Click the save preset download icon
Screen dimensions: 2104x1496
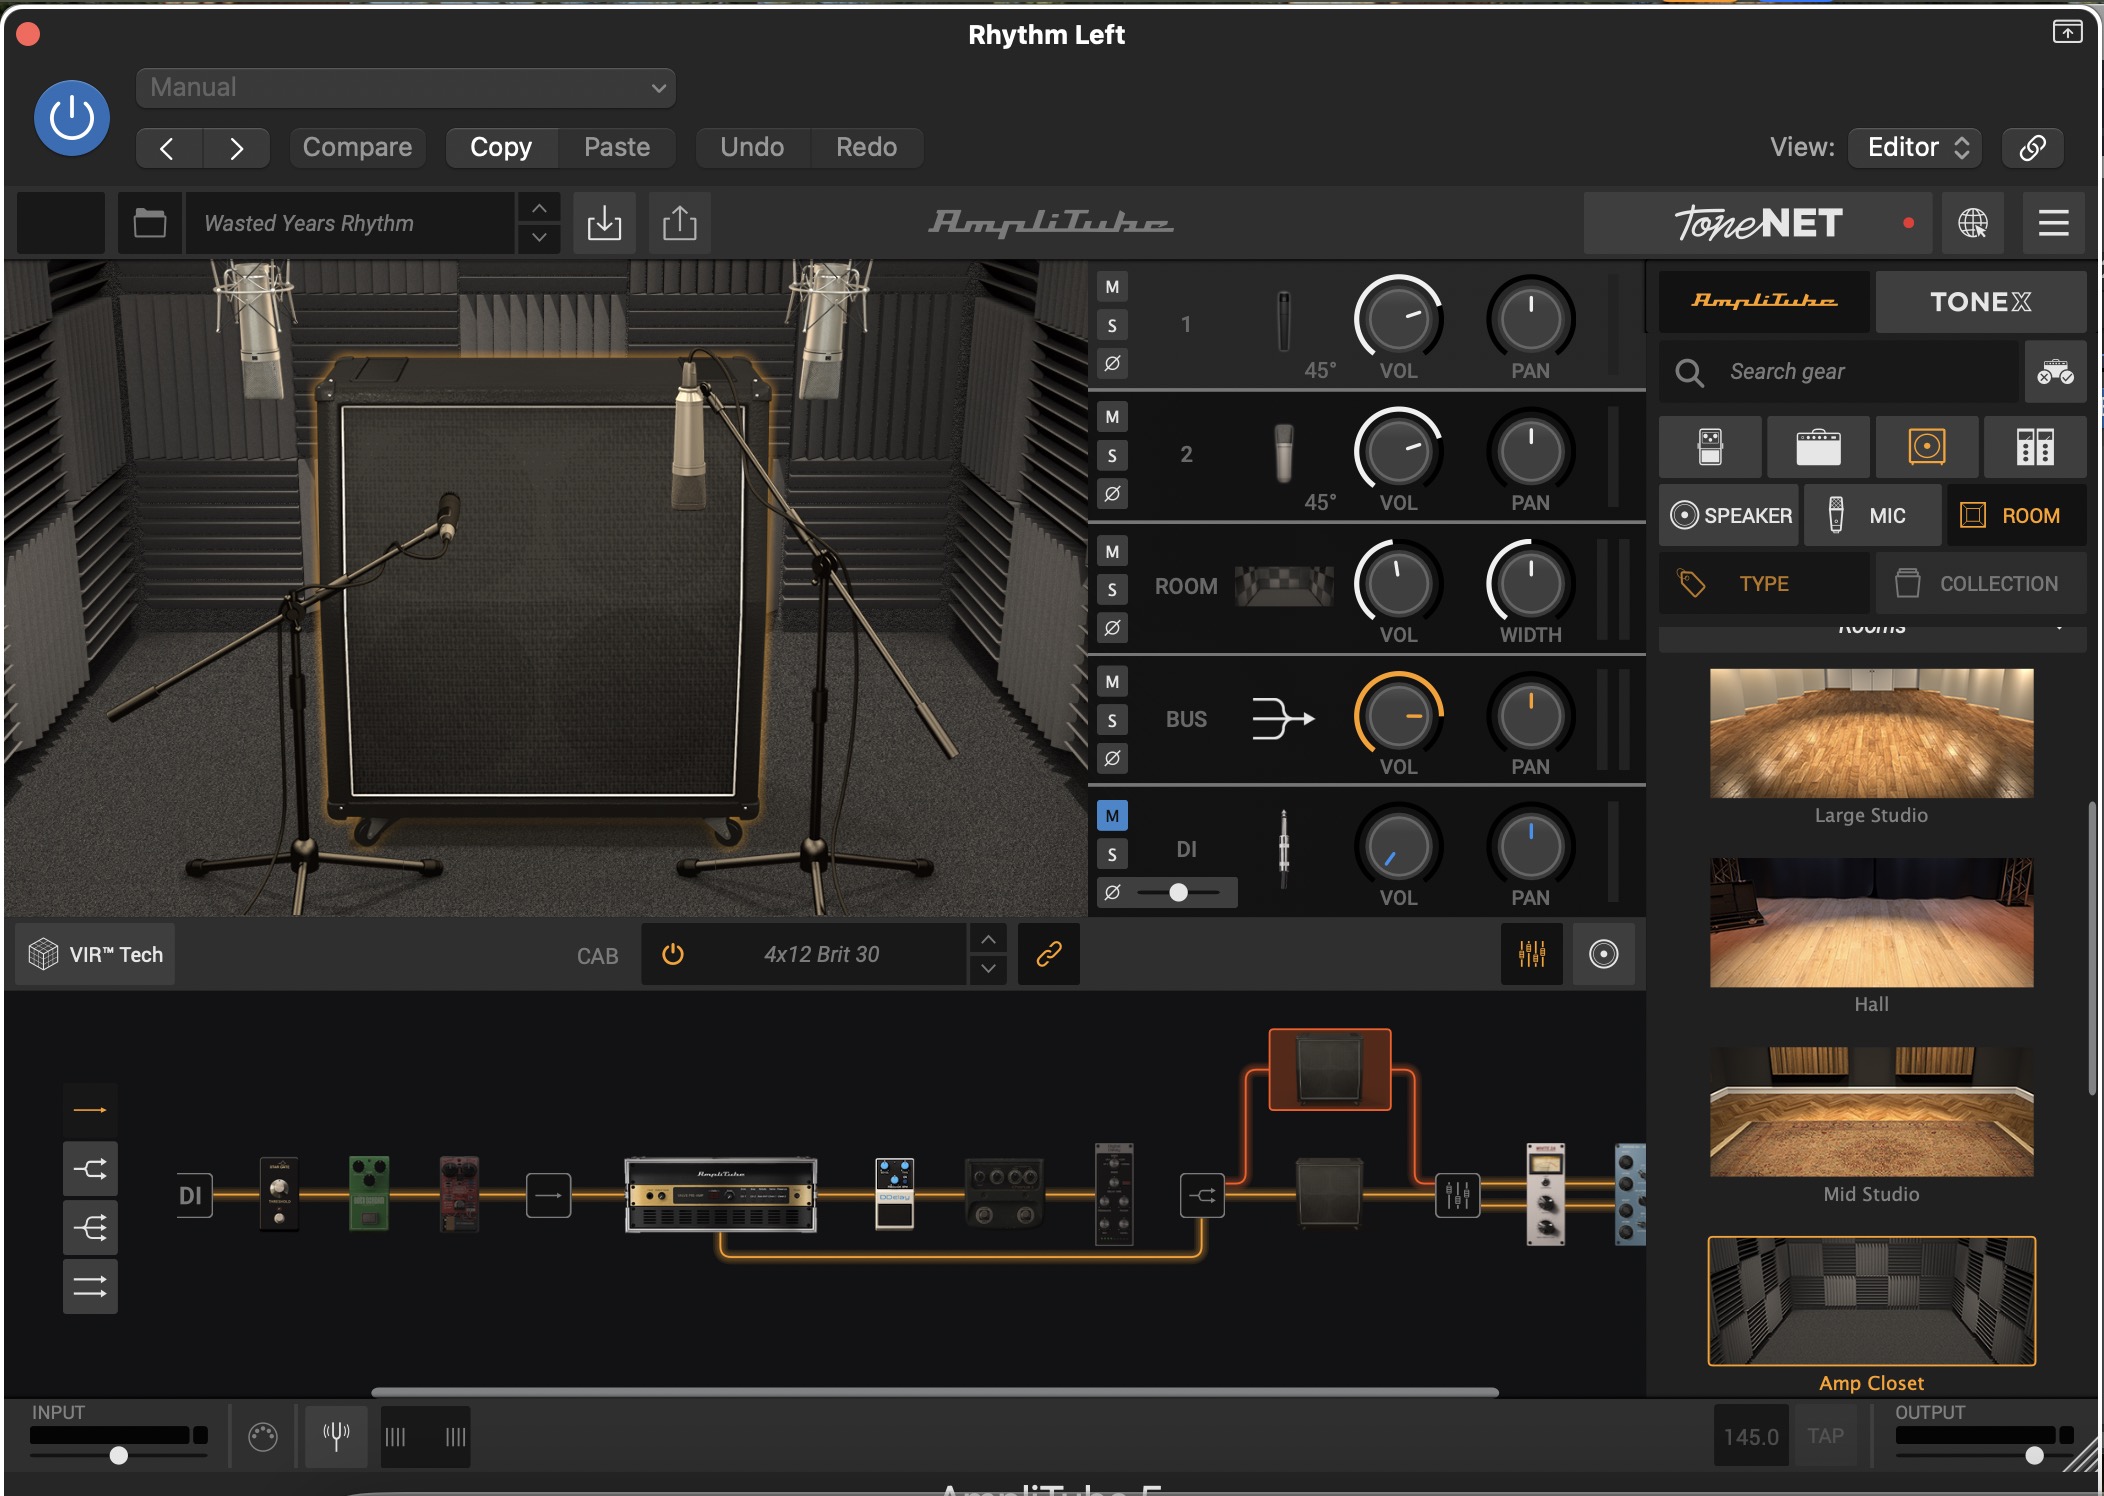click(x=604, y=223)
